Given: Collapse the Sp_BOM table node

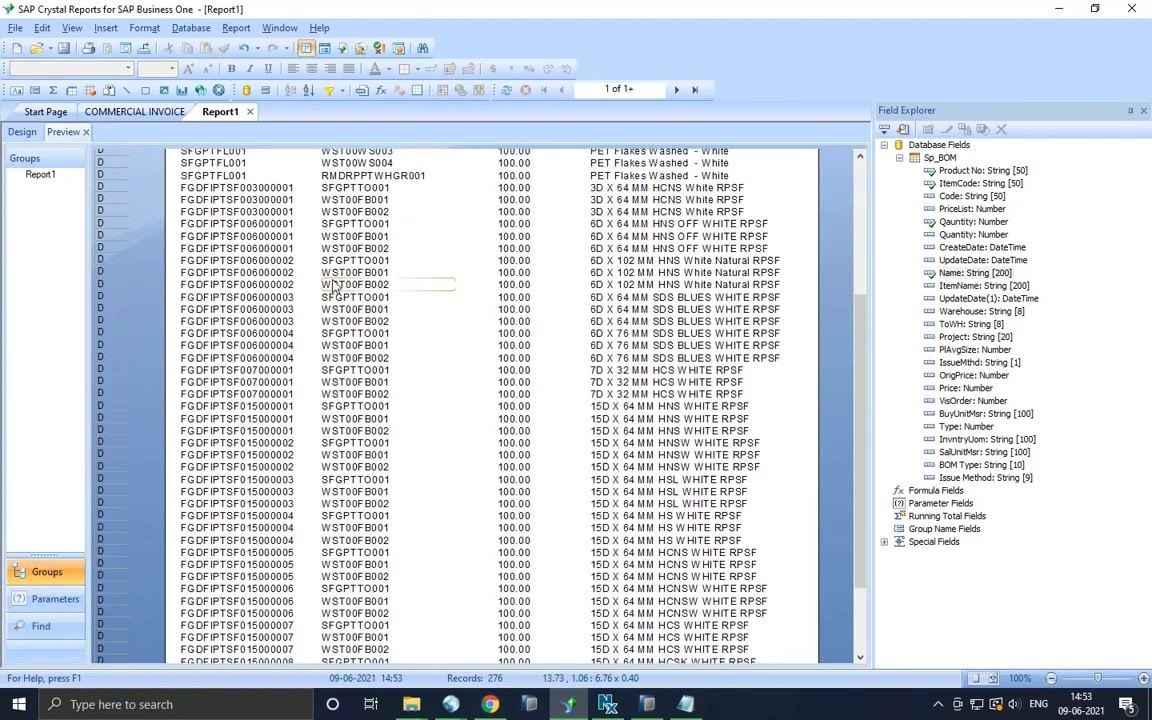Looking at the screenshot, I should pyautogui.click(x=899, y=158).
